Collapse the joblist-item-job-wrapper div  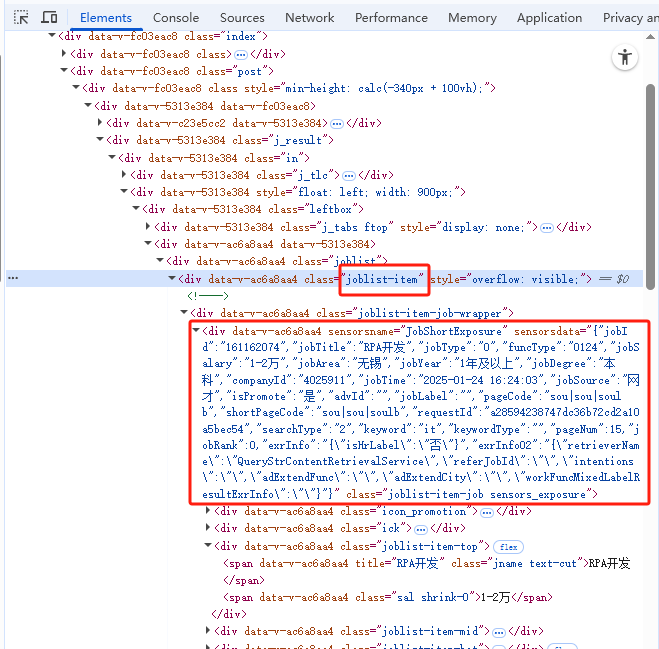click(184, 312)
